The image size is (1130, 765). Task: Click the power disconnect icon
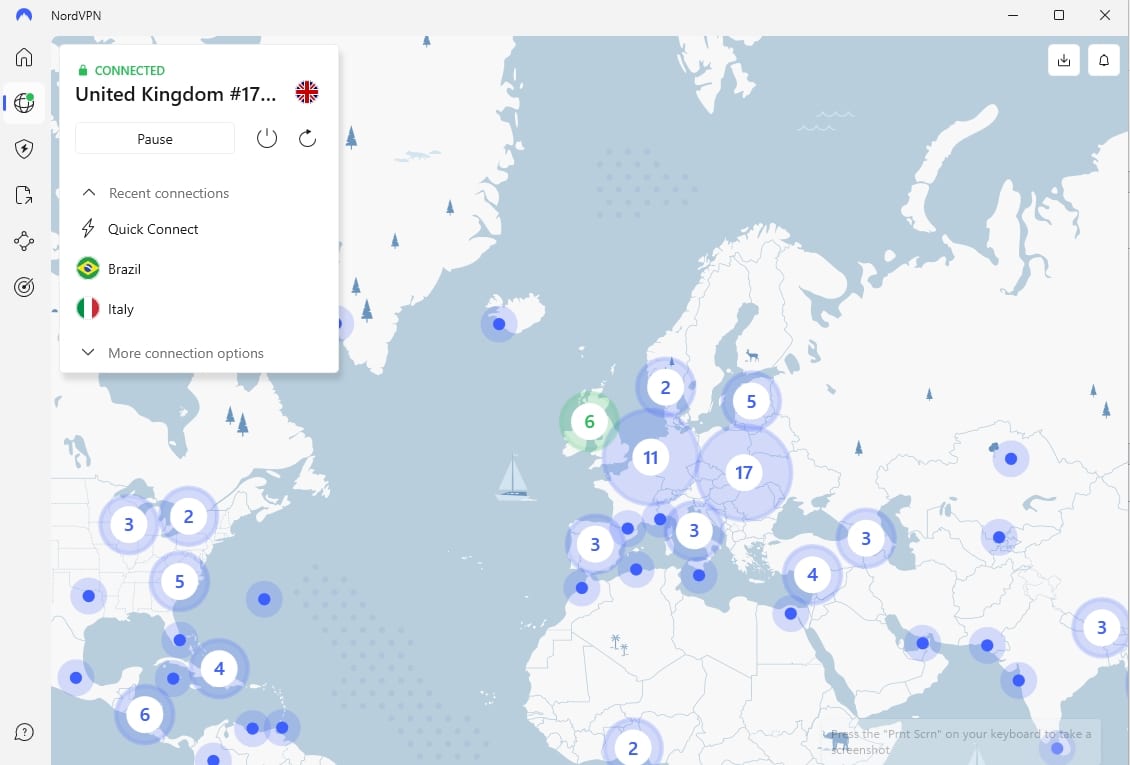[x=267, y=138]
